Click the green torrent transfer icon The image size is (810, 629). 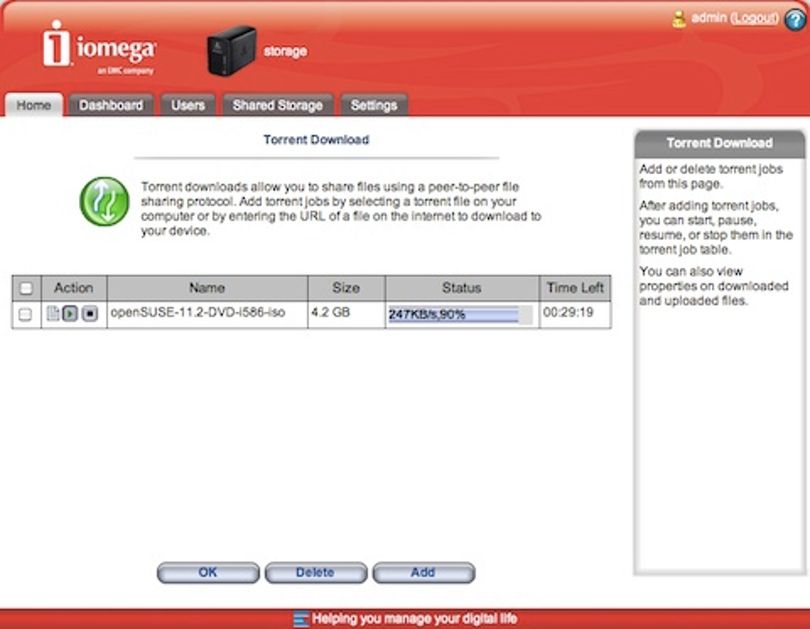click(x=105, y=202)
